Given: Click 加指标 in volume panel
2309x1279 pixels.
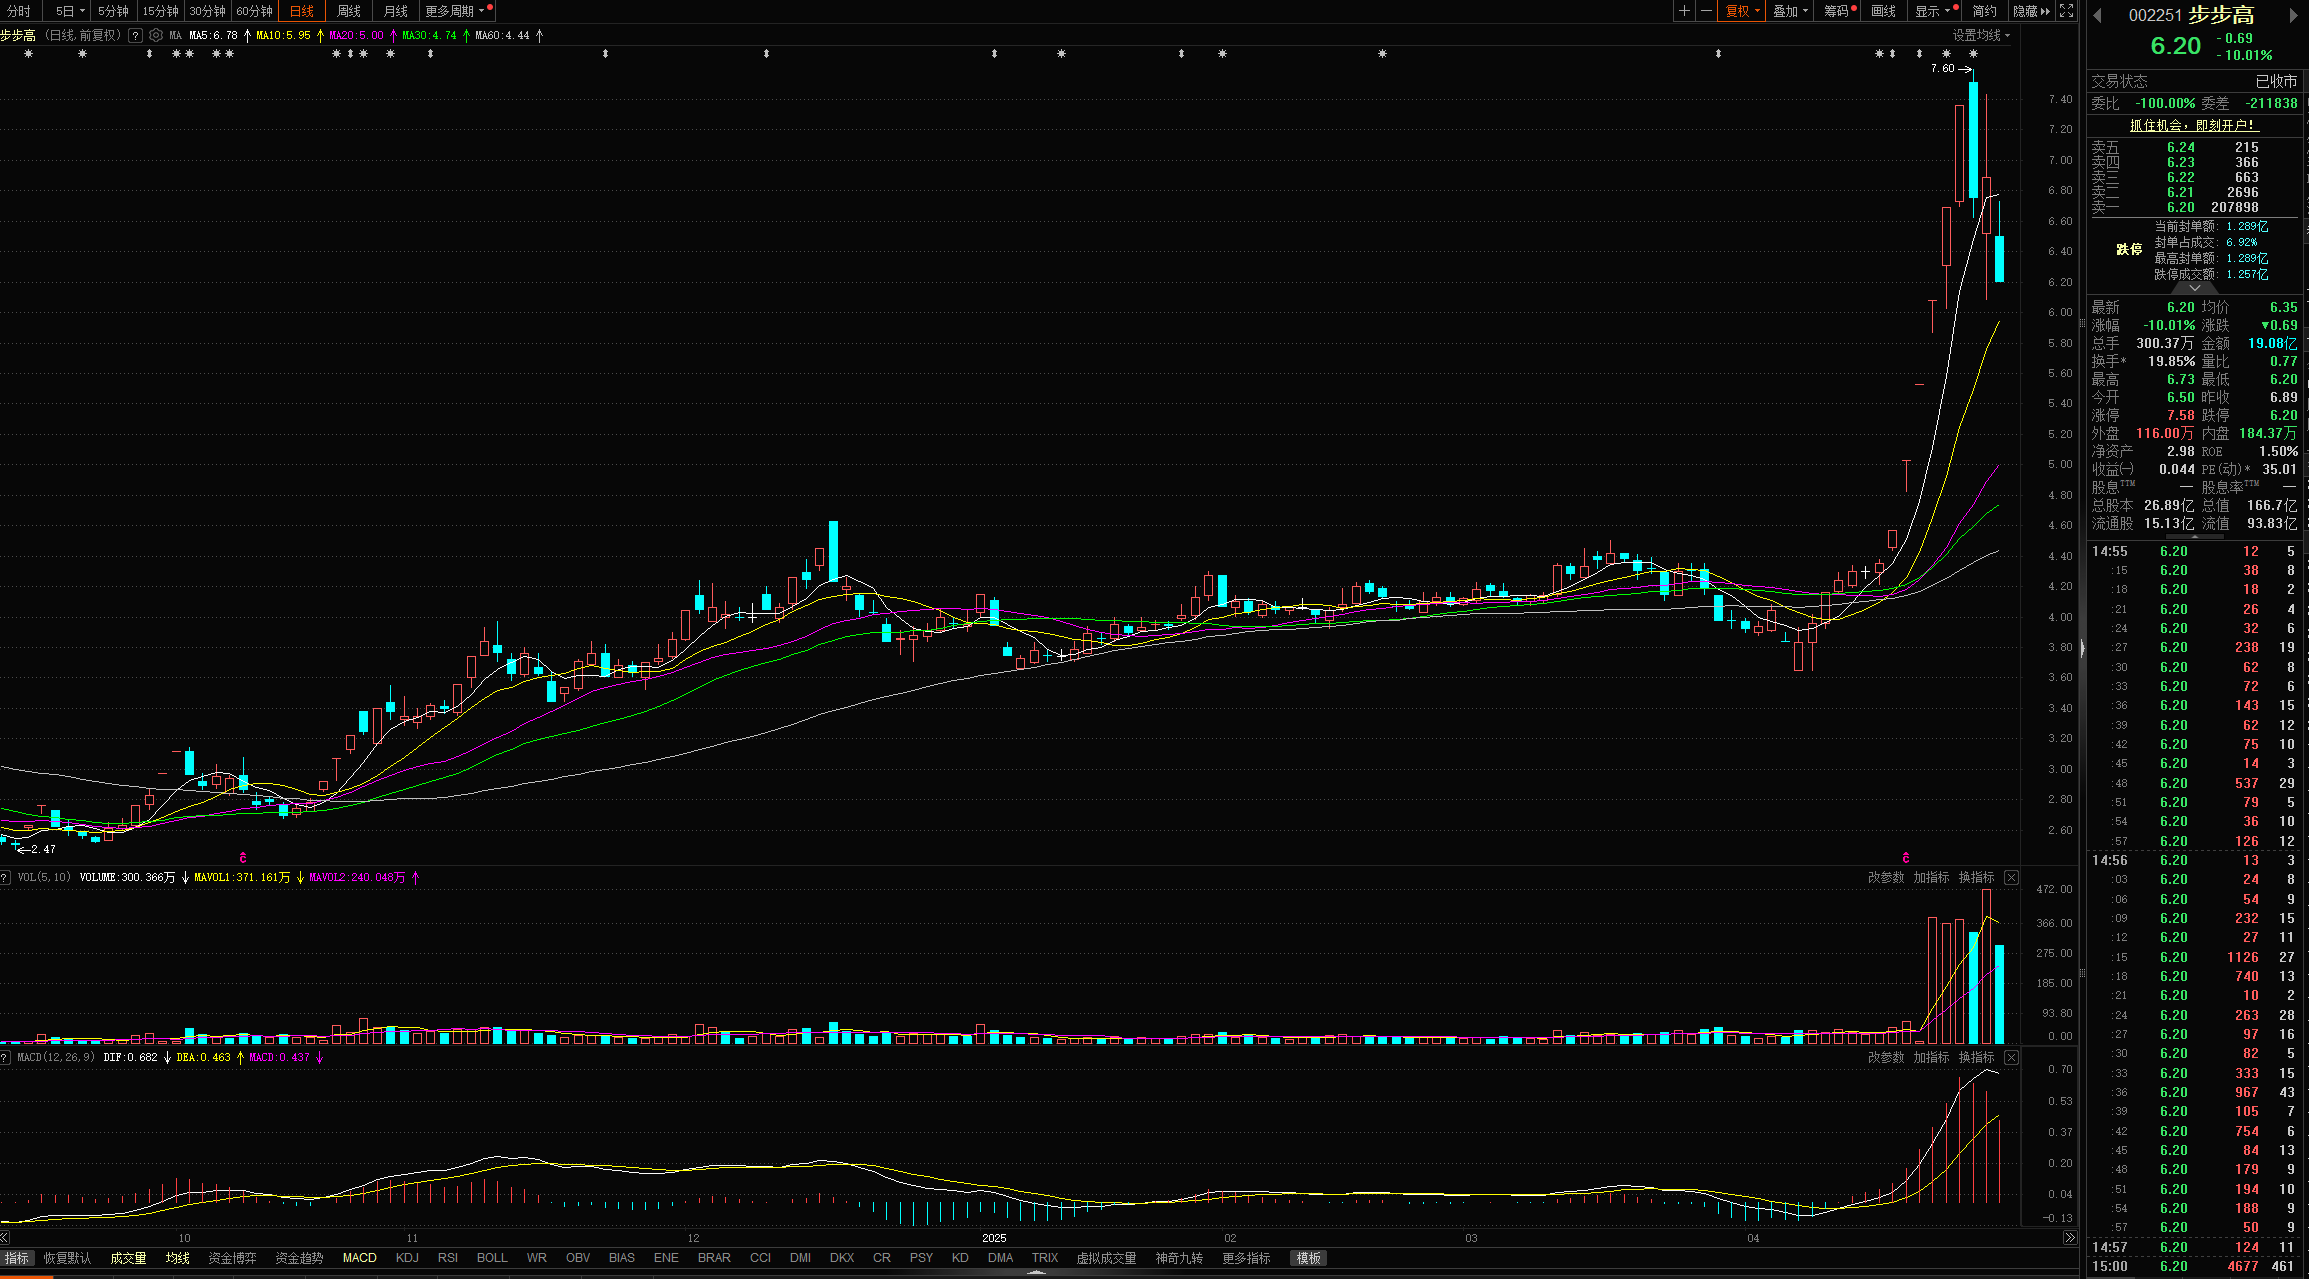Looking at the screenshot, I should coord(1931,877).
